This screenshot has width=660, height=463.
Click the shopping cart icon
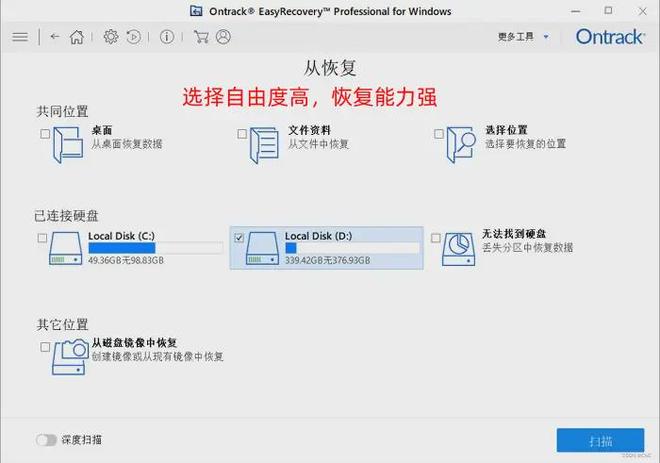pyautogui.click(x=201, y=37)
